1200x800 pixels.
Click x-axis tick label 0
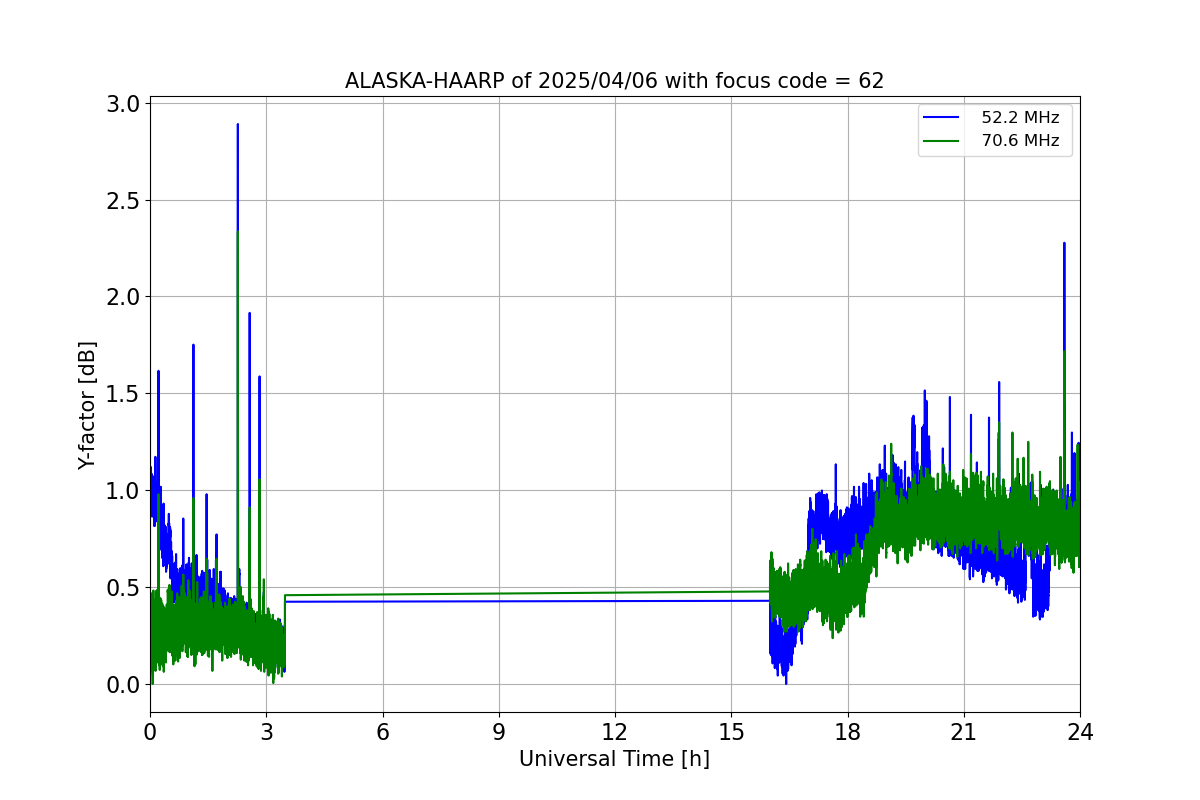tap(150, 731)
